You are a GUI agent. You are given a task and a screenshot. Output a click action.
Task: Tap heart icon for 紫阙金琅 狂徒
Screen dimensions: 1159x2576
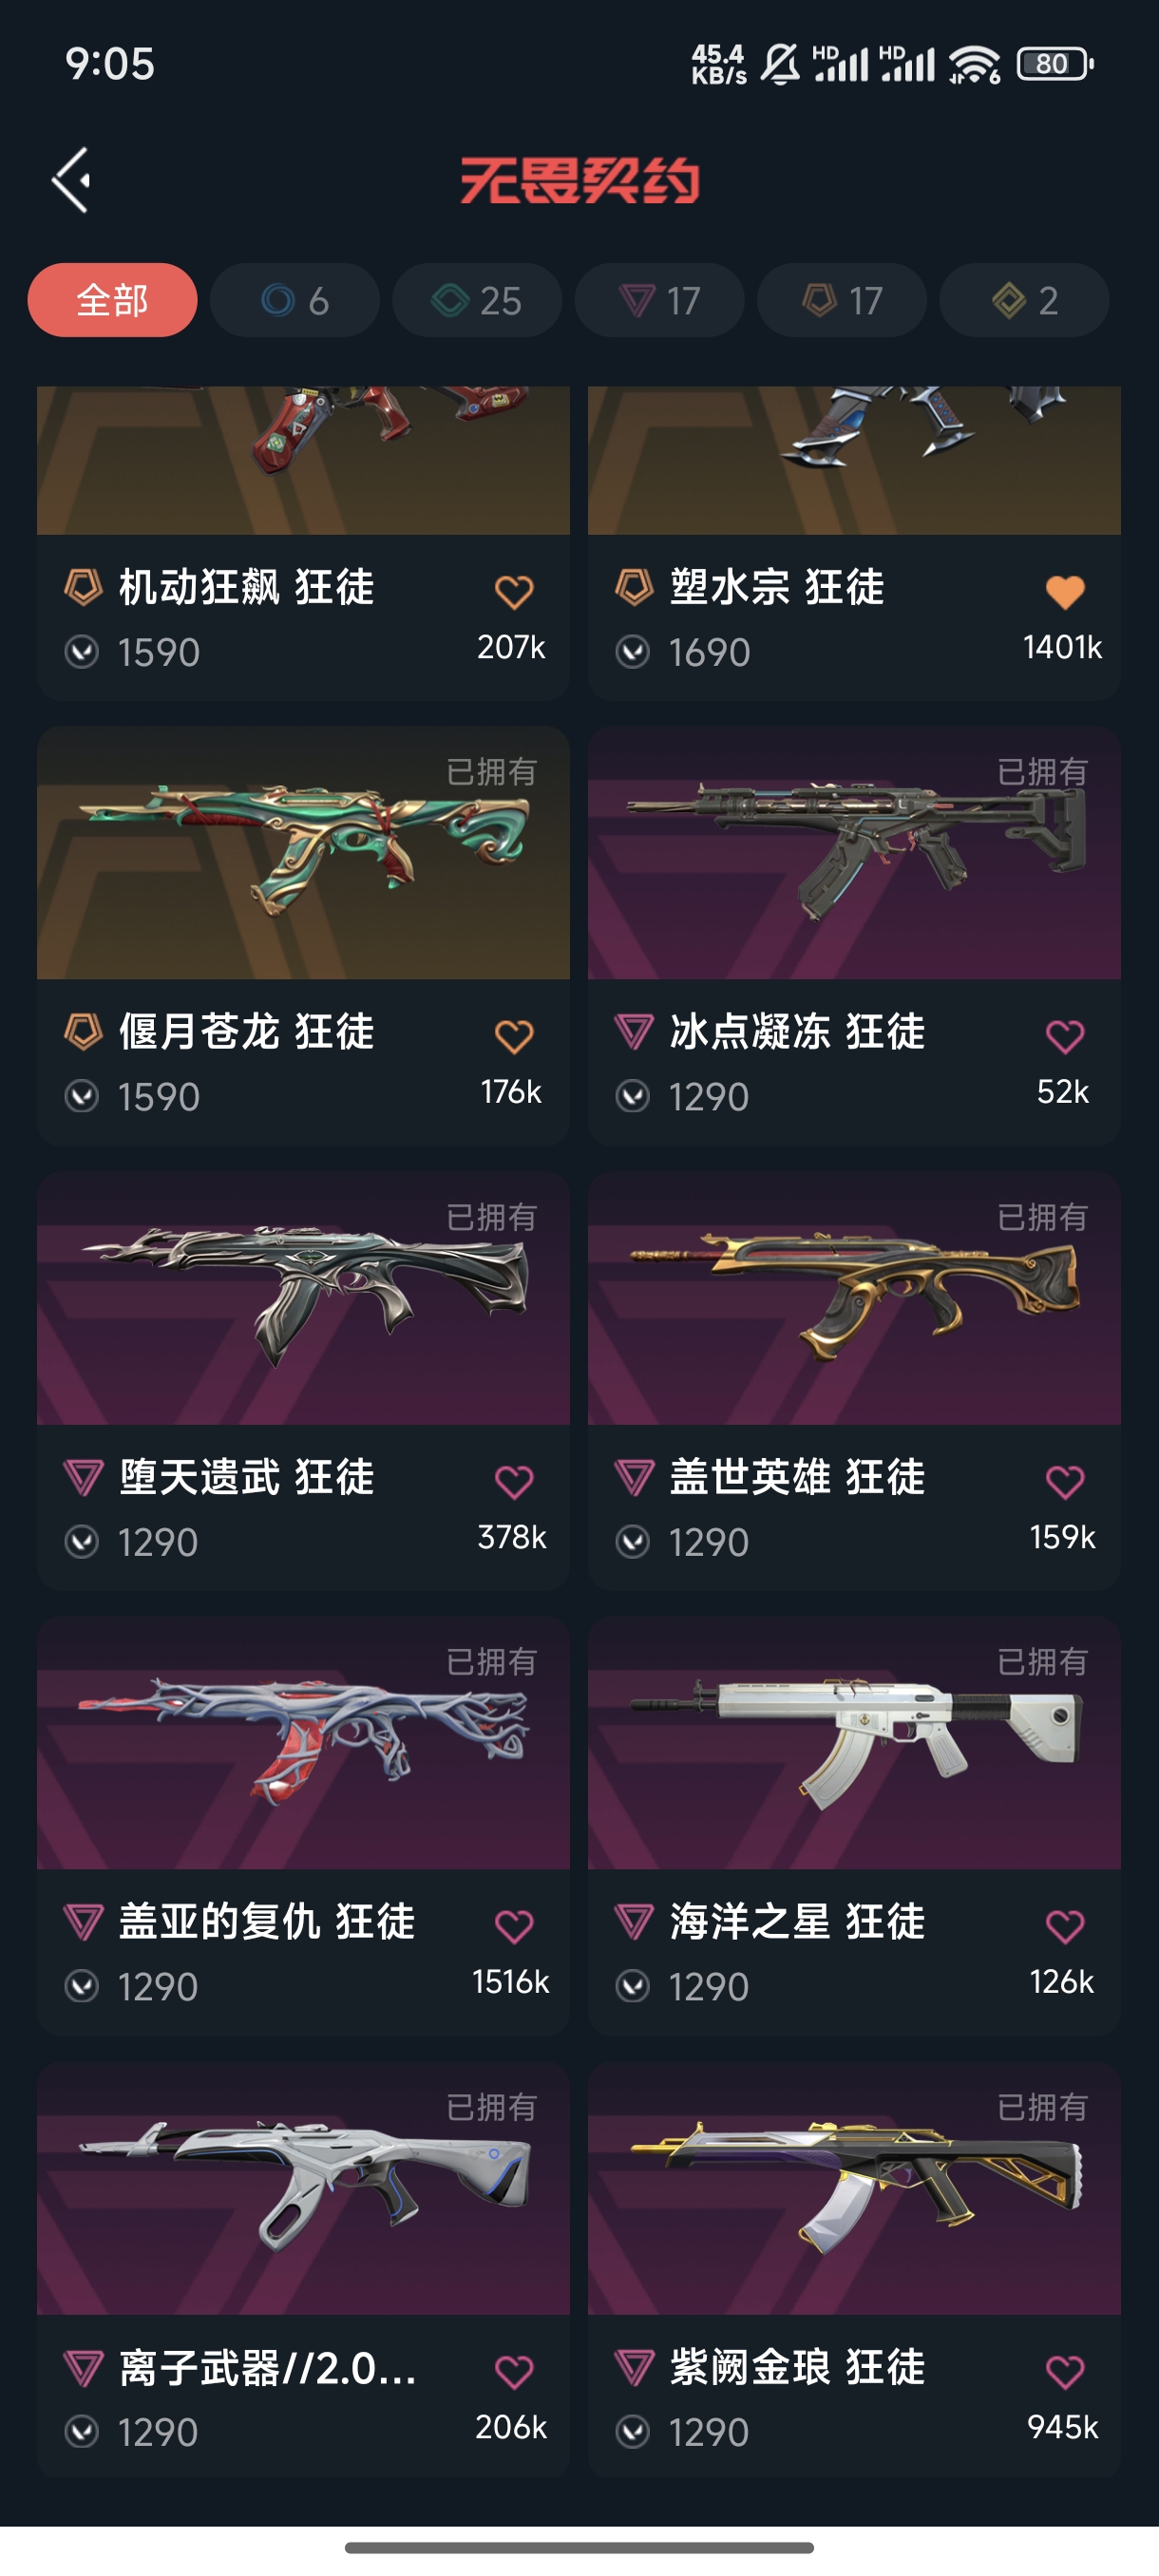[x=1065, y=2371]
